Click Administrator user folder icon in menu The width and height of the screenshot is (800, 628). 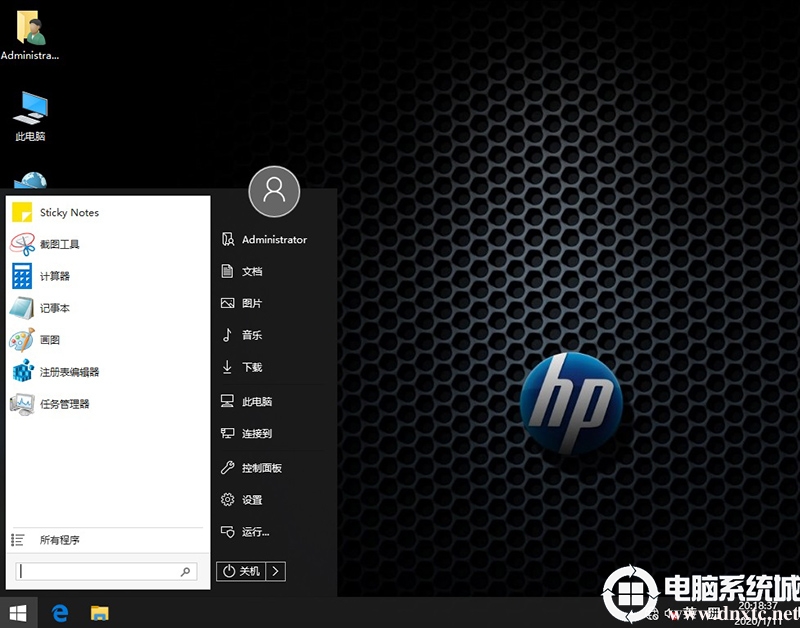coord(228,239)
